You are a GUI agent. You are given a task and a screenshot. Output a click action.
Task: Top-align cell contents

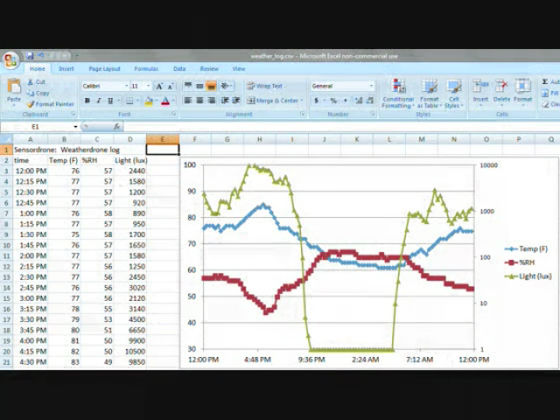(188, 86)
